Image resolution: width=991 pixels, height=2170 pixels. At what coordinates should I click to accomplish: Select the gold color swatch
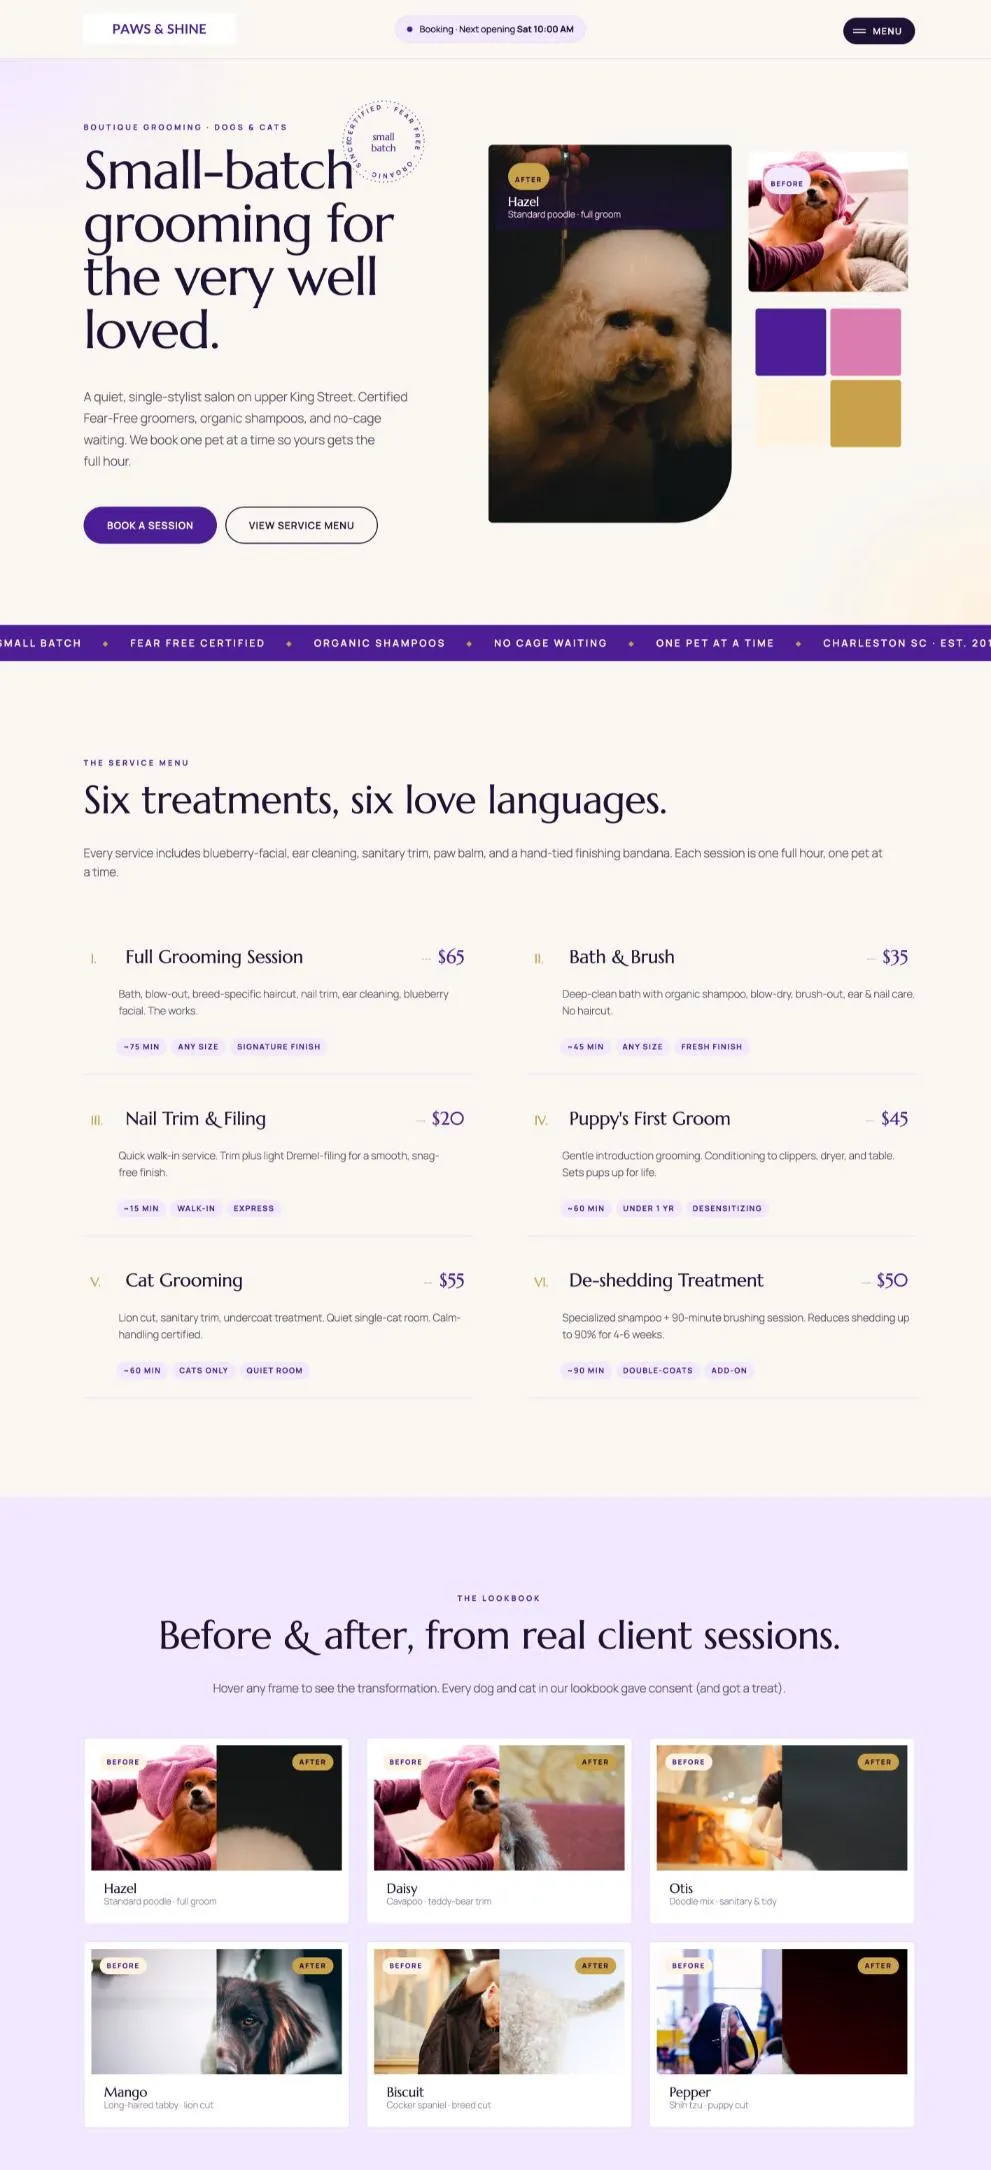tap(865, 413)
